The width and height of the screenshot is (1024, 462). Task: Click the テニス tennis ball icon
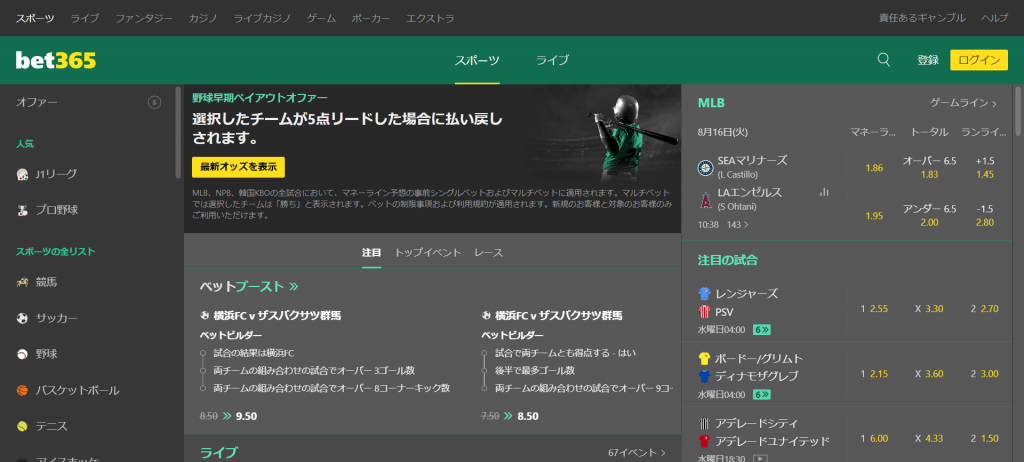click(x=22, y=426)
